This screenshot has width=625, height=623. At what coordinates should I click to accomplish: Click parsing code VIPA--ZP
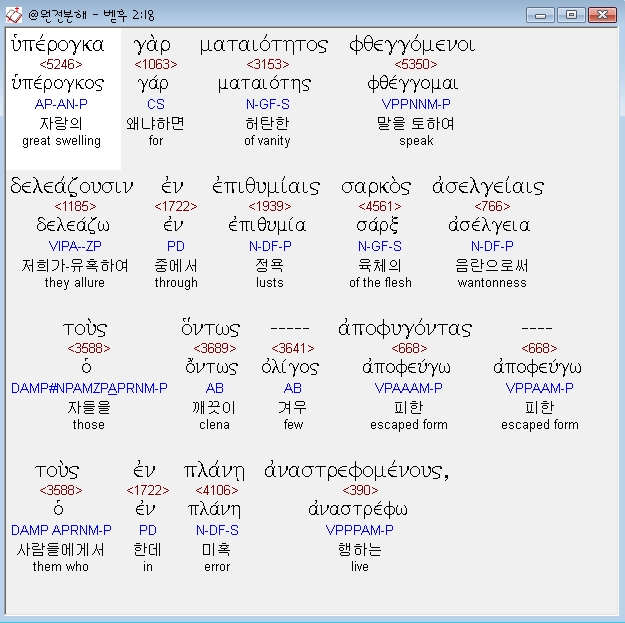coord(75,246)
